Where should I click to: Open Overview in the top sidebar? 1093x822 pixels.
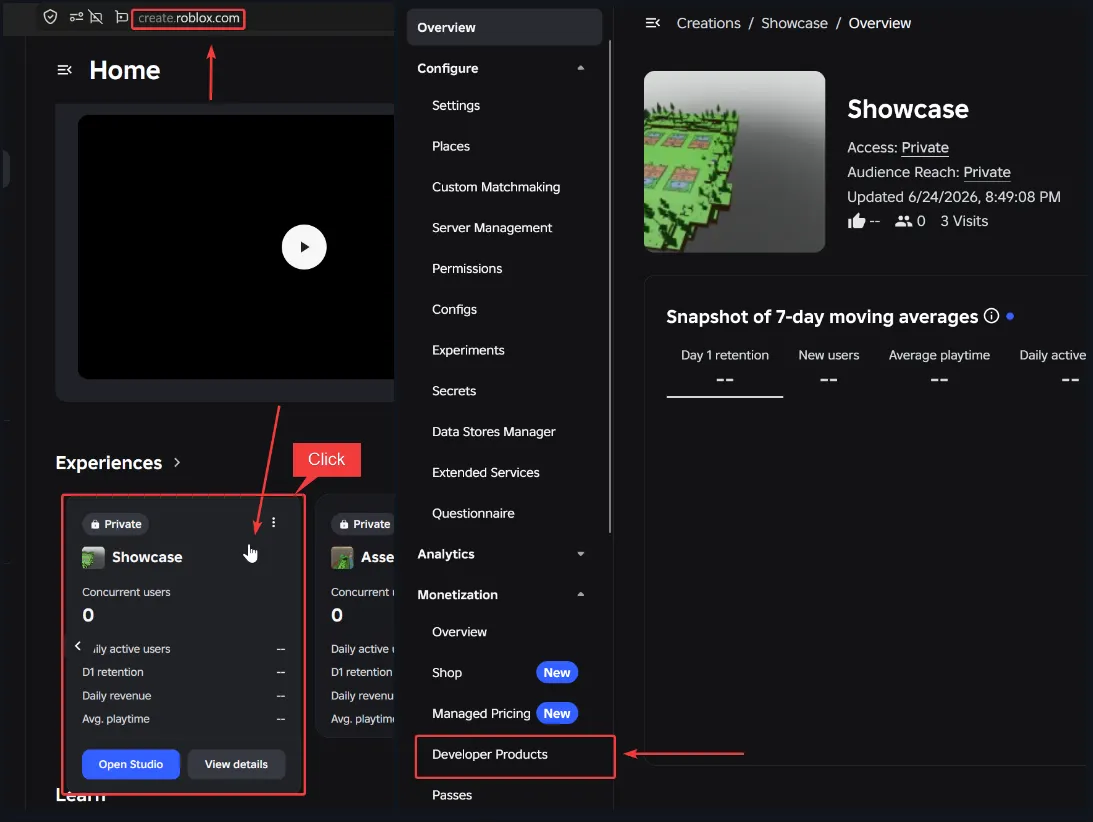point(504,27)
